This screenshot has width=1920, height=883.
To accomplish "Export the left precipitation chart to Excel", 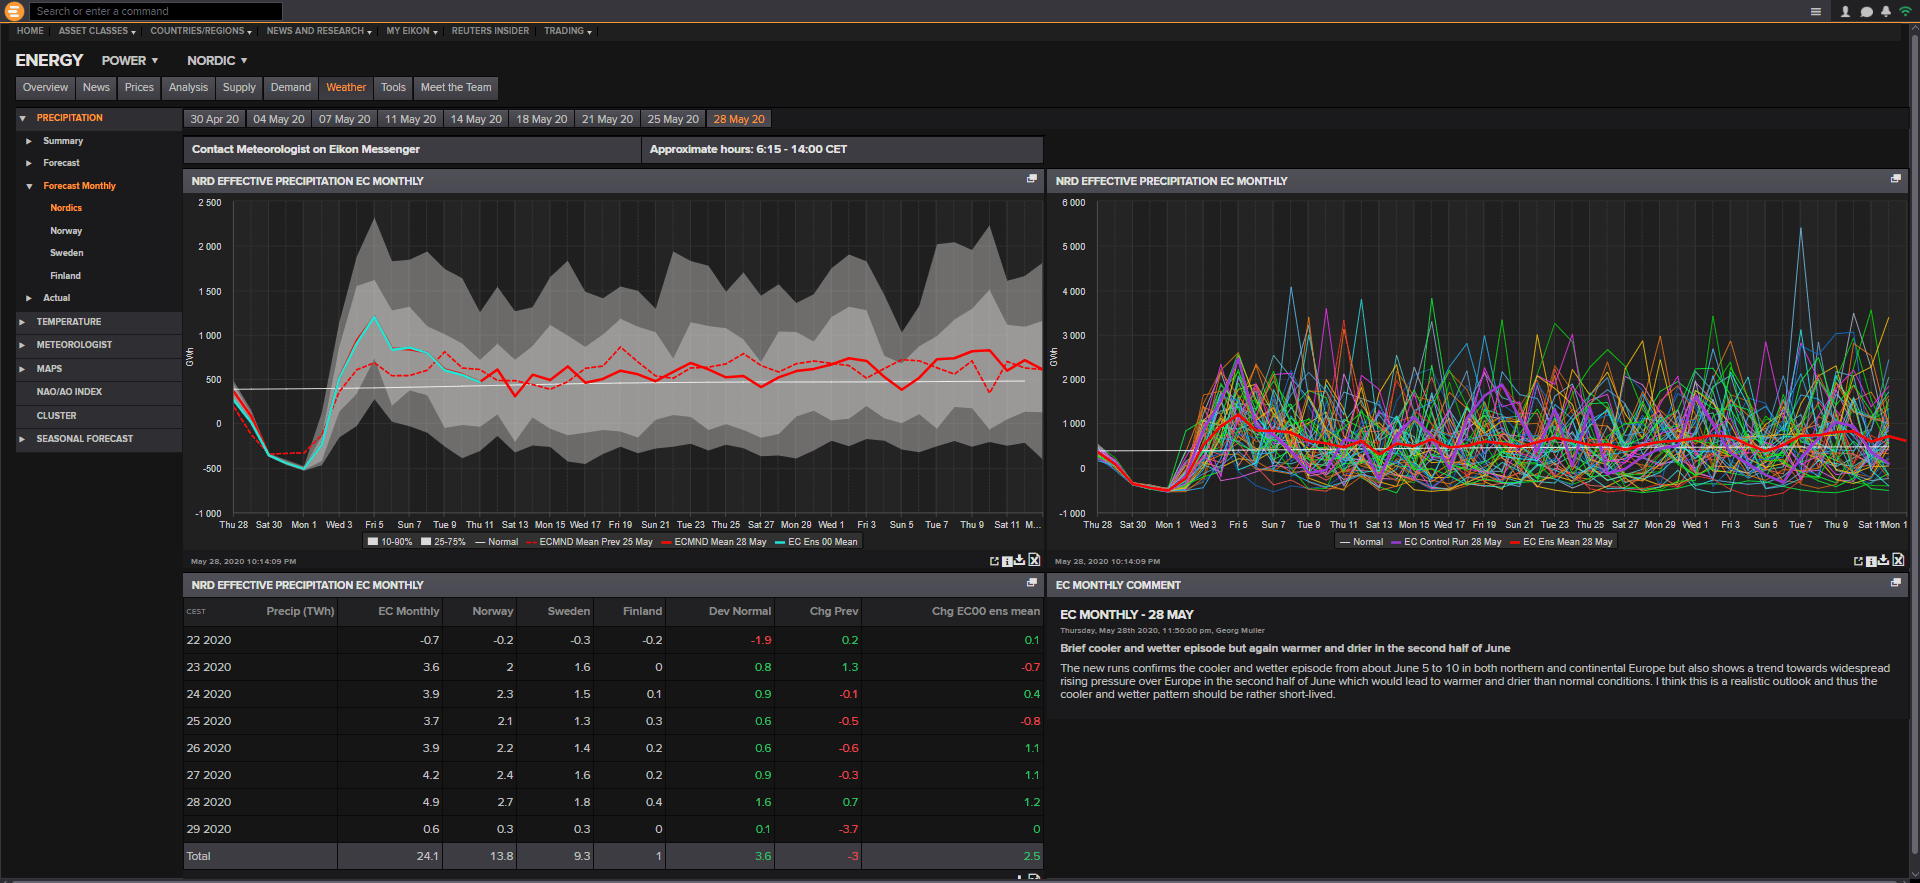I will click(1034, 560).
